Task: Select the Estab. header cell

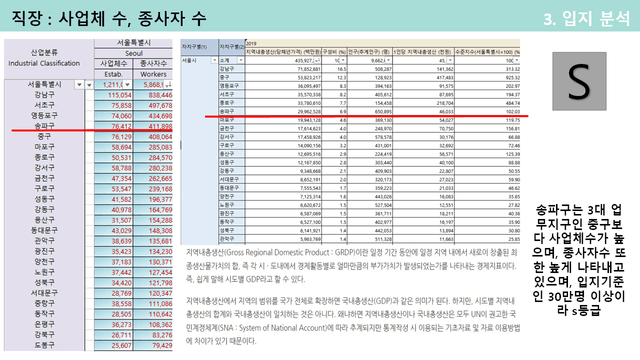Action: click(114, 74)
